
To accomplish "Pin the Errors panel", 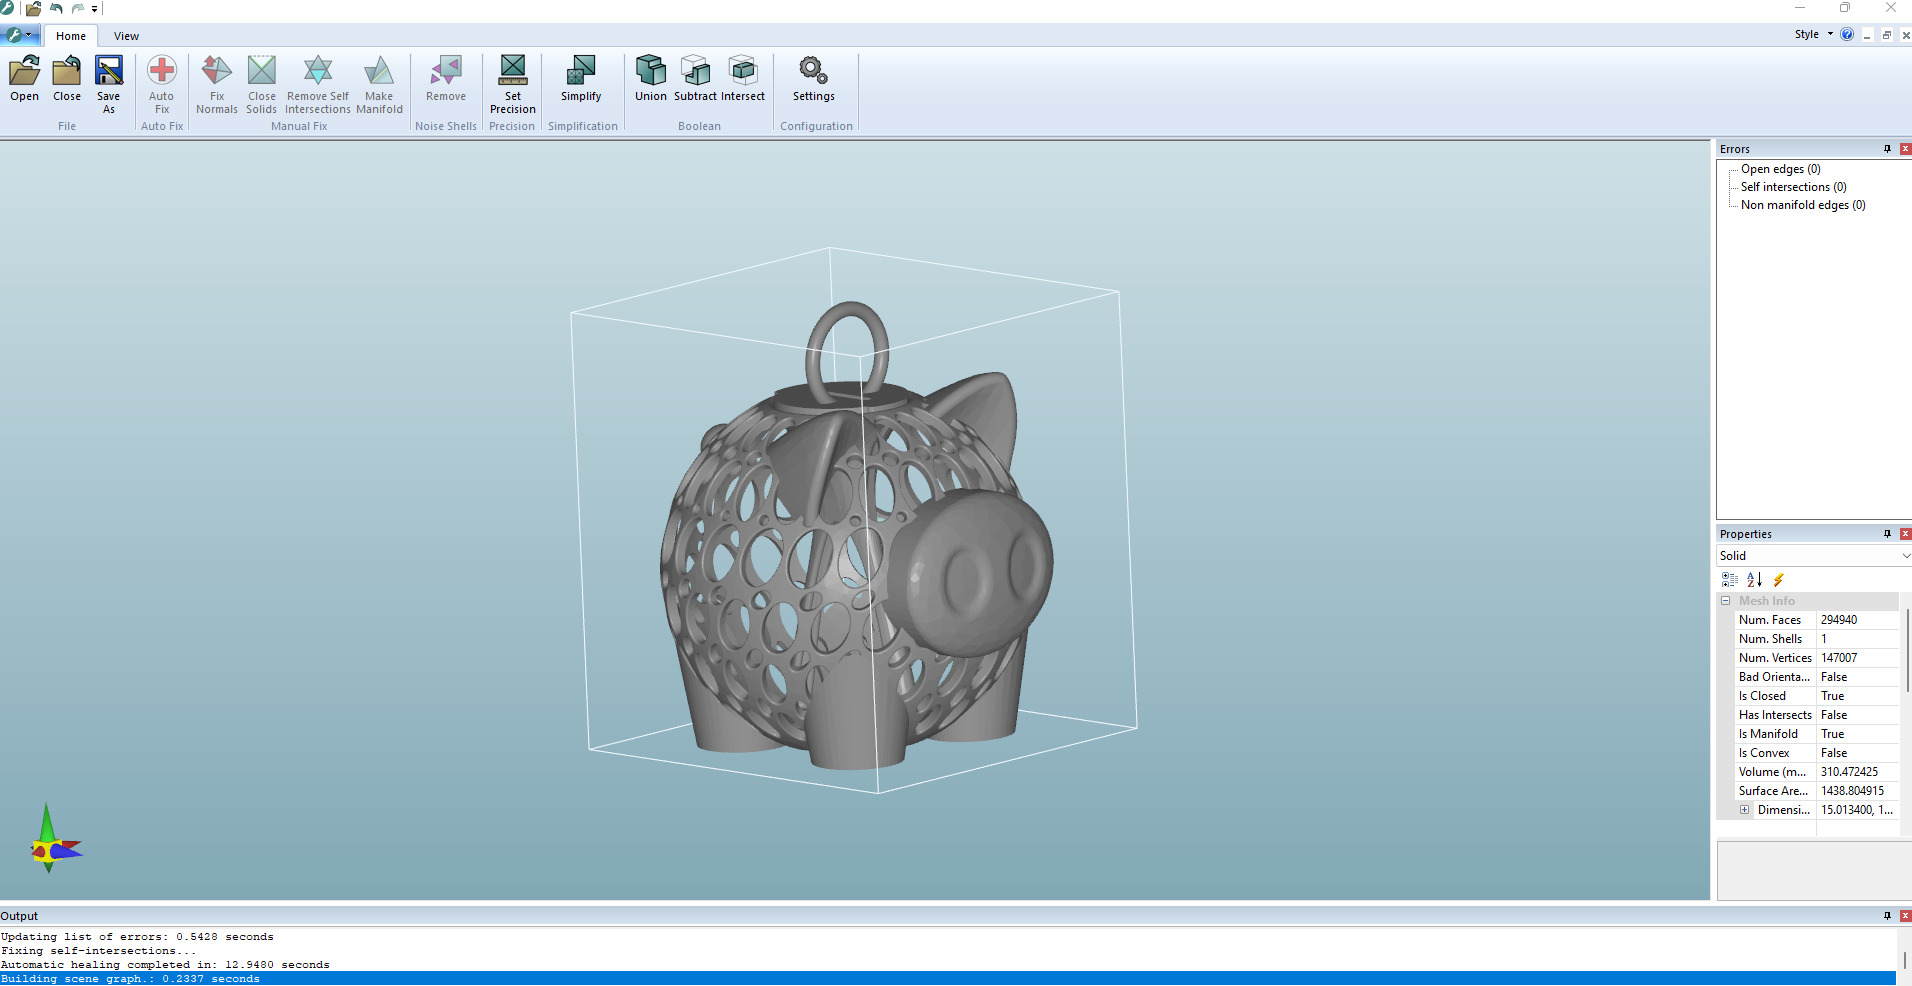I will coord(1888,149).
